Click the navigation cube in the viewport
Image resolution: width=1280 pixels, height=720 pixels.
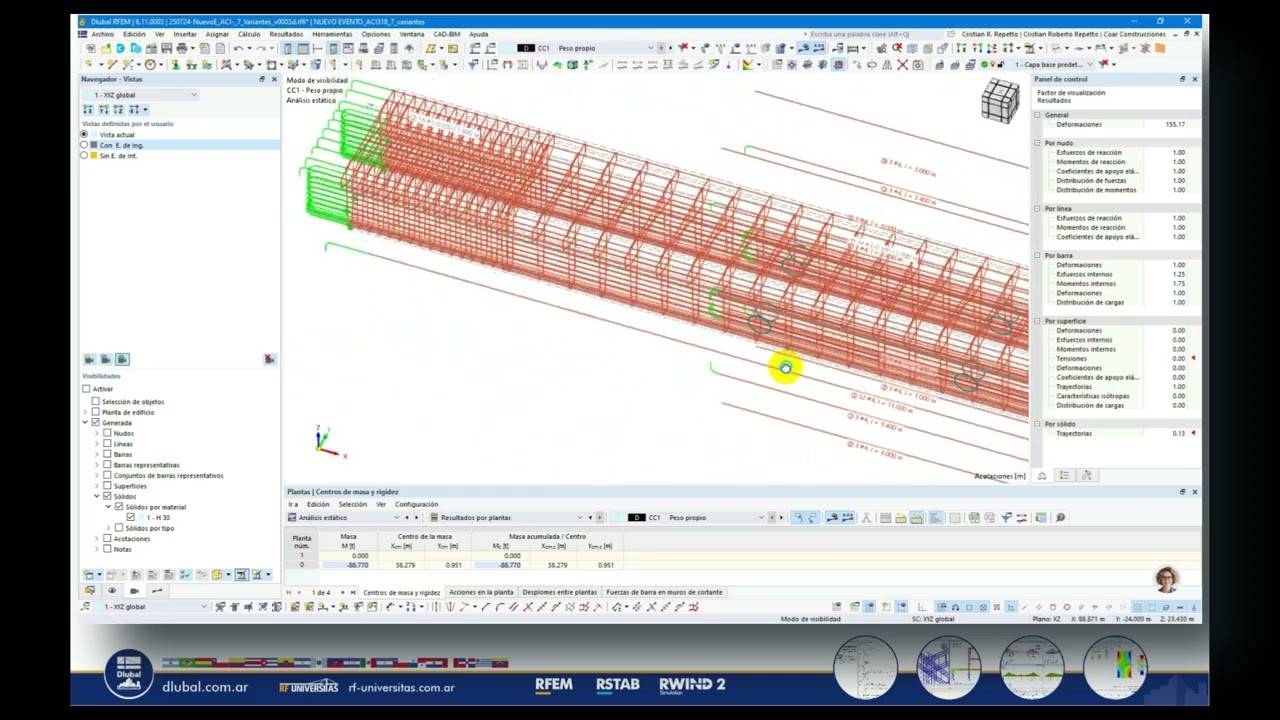1000,102
